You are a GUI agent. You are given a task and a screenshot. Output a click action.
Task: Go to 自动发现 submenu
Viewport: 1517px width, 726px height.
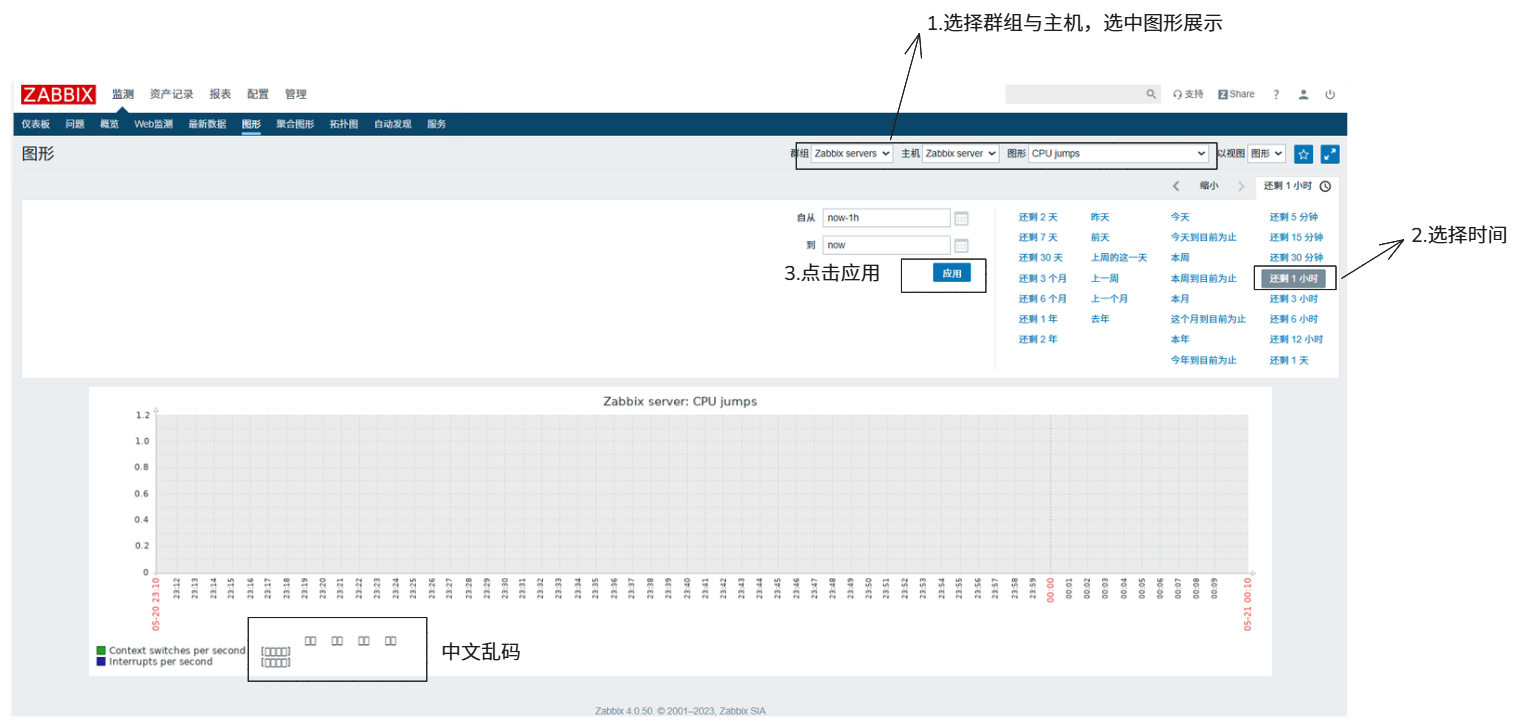click(x=393, y=124)
